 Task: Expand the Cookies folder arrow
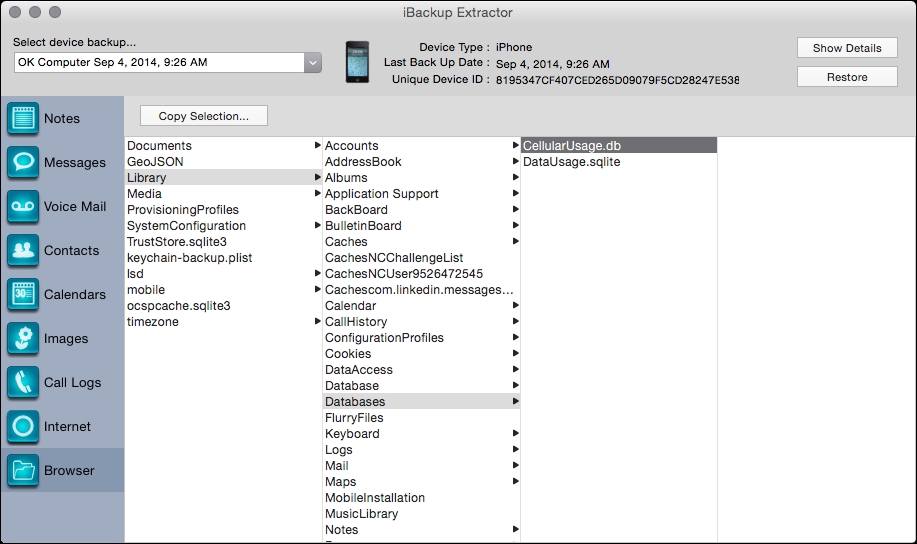(515, 353)
